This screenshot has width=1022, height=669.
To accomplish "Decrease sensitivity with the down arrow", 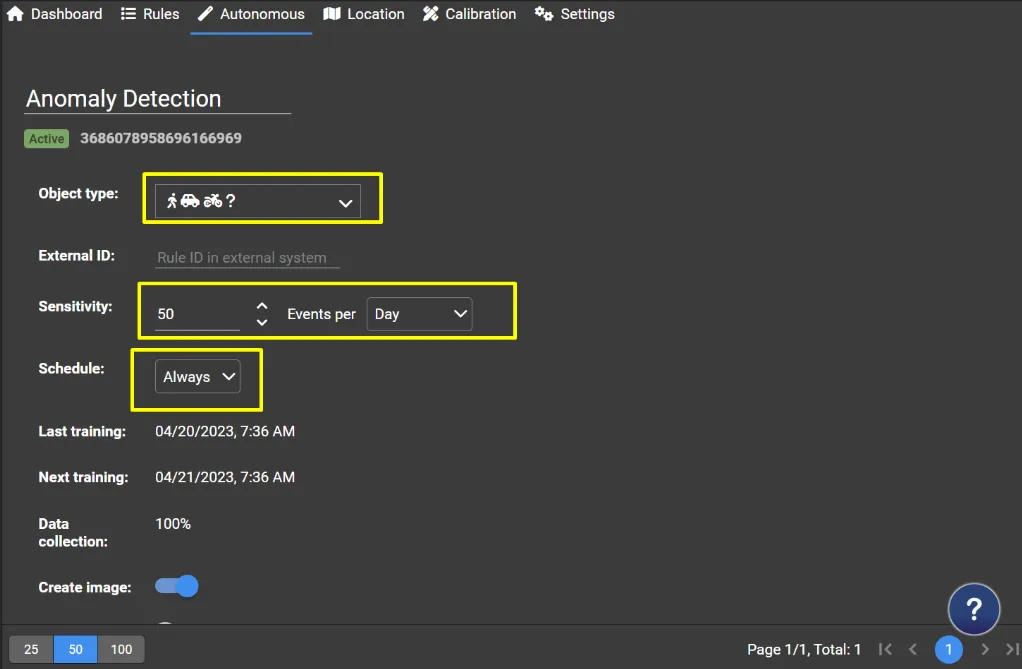I will click(x=262, y=322).
